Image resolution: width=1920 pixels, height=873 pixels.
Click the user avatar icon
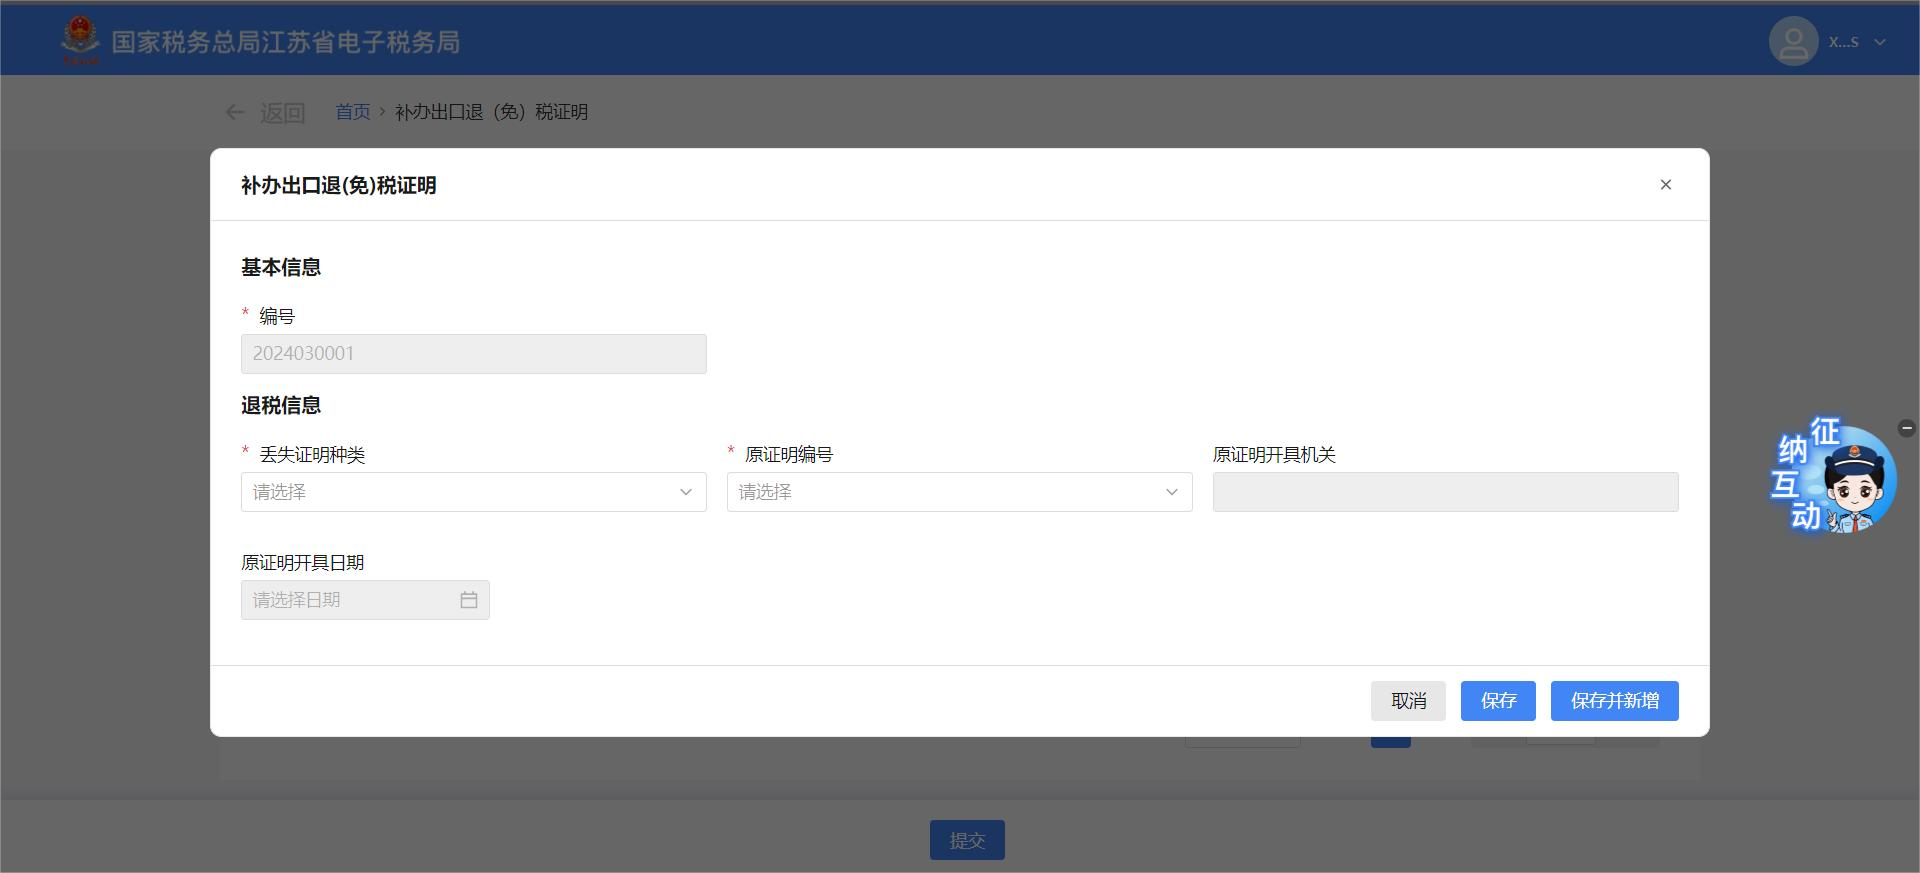[x=1793, y=42]
